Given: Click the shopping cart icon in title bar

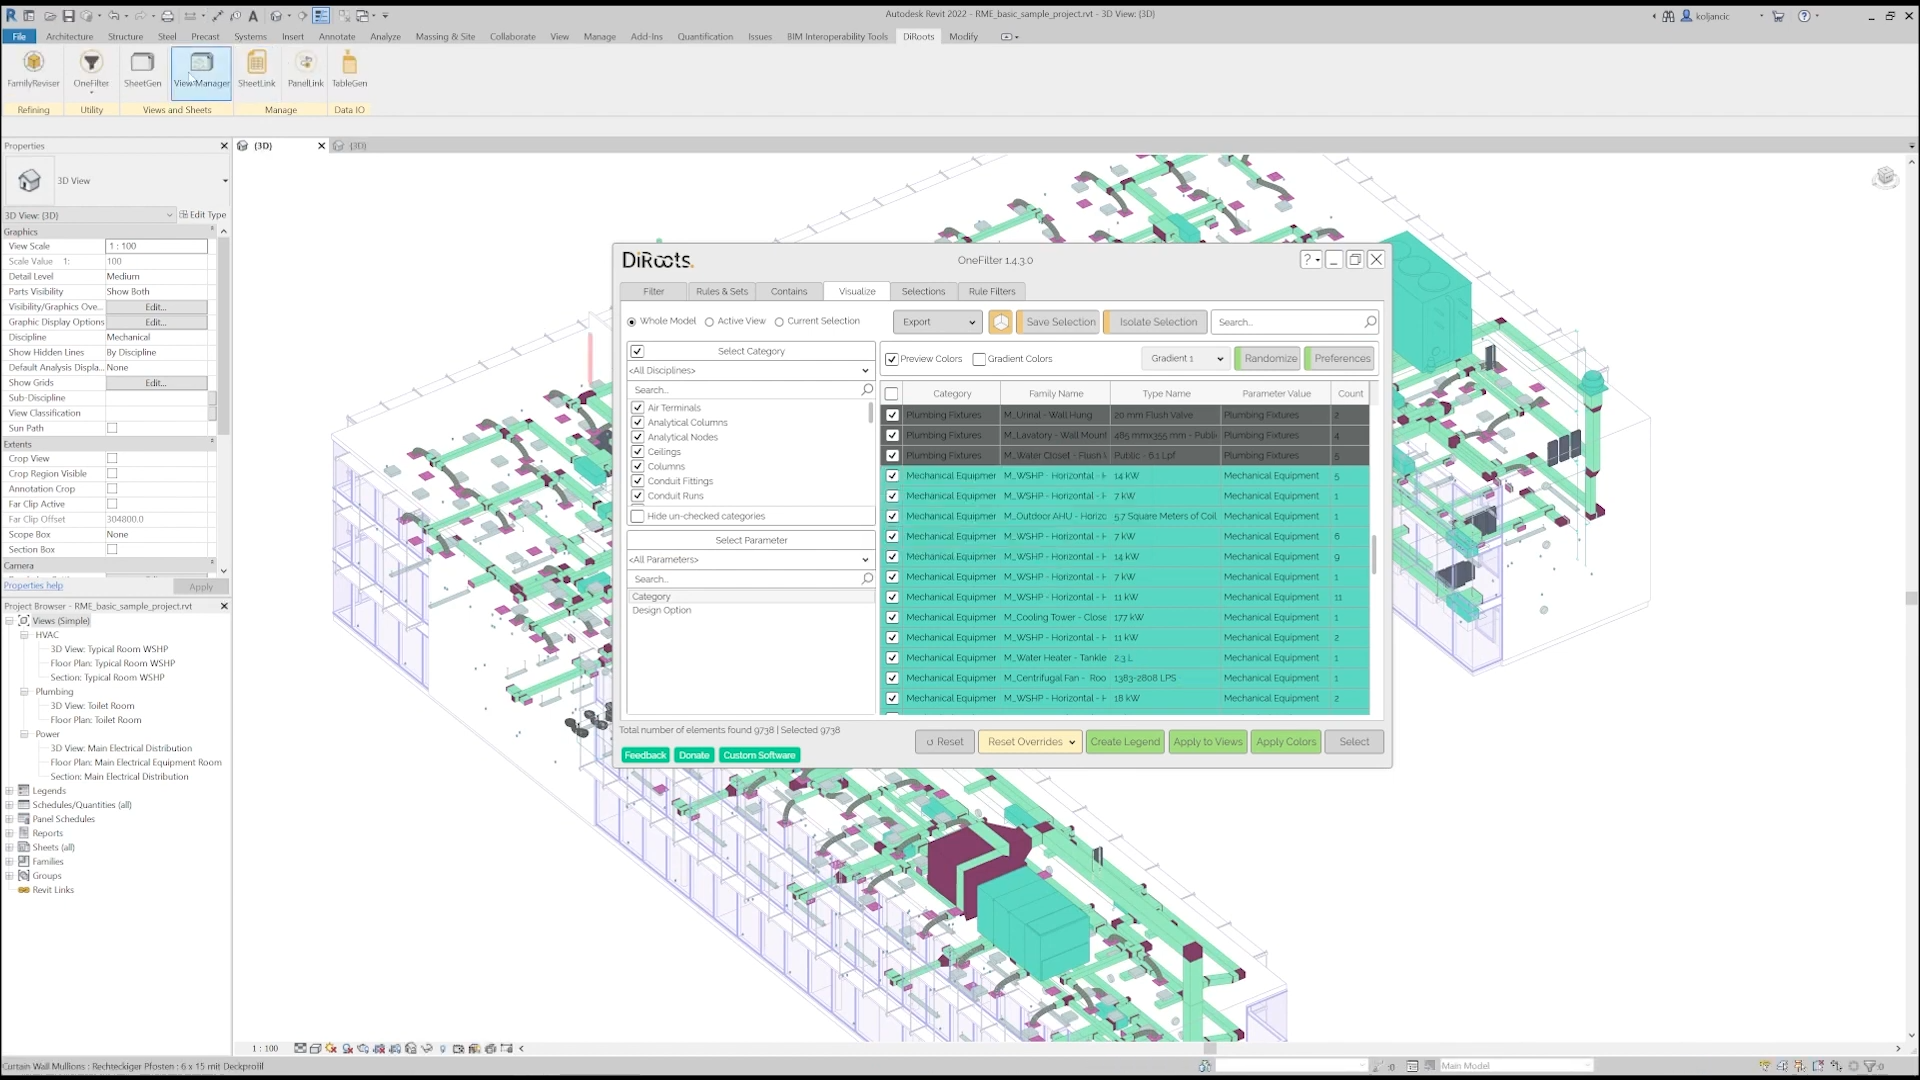Looking at the screenshot, I should (x=1778, y=16).
